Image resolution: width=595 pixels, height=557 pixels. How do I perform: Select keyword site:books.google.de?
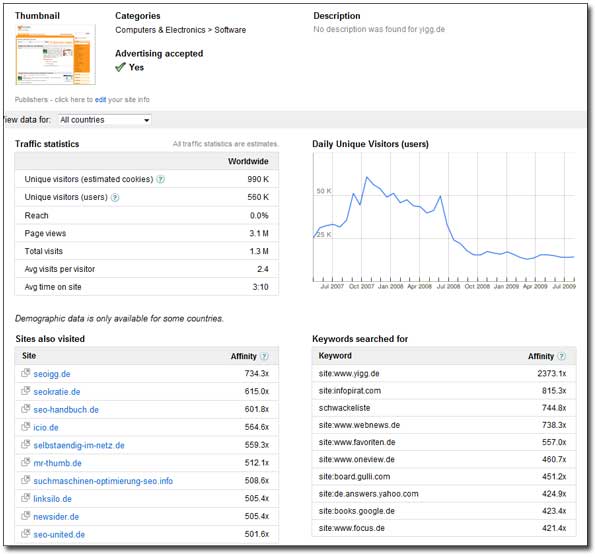pos(357,511)
